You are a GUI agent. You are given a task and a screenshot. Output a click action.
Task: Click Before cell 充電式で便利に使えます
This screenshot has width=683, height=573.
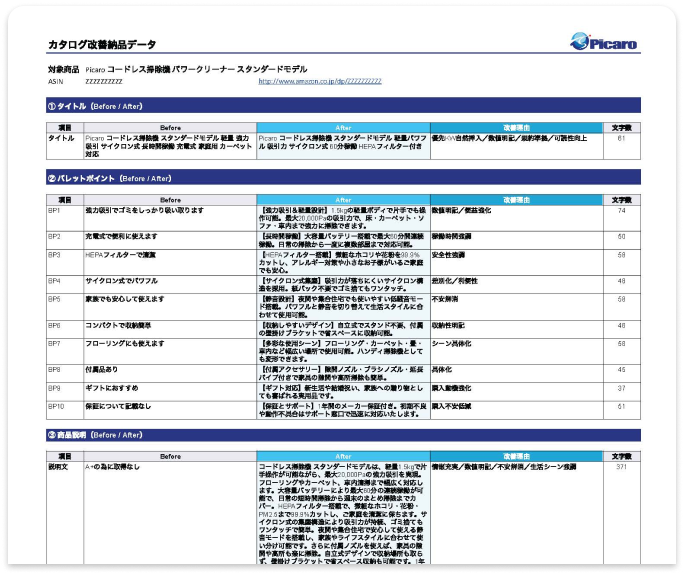tap(170, 240)
